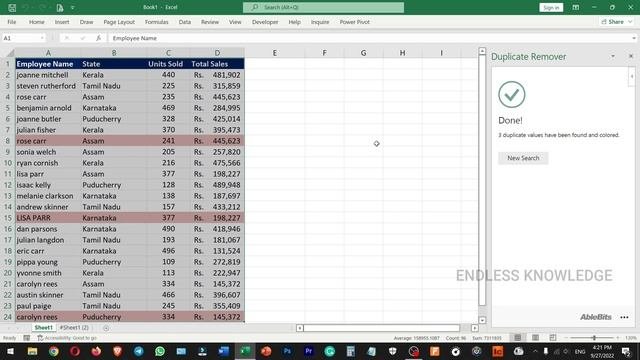Expand the formula bar chevron
Viewport: 640px width, 360px height.
(633, 38)
